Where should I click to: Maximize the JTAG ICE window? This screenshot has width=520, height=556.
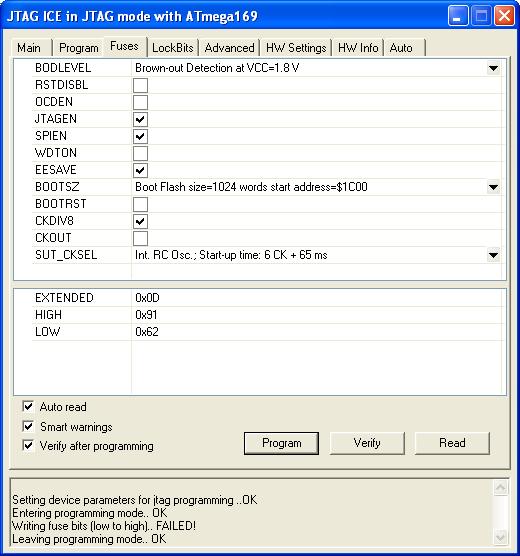pyautogui.click(x=481, y=16)
